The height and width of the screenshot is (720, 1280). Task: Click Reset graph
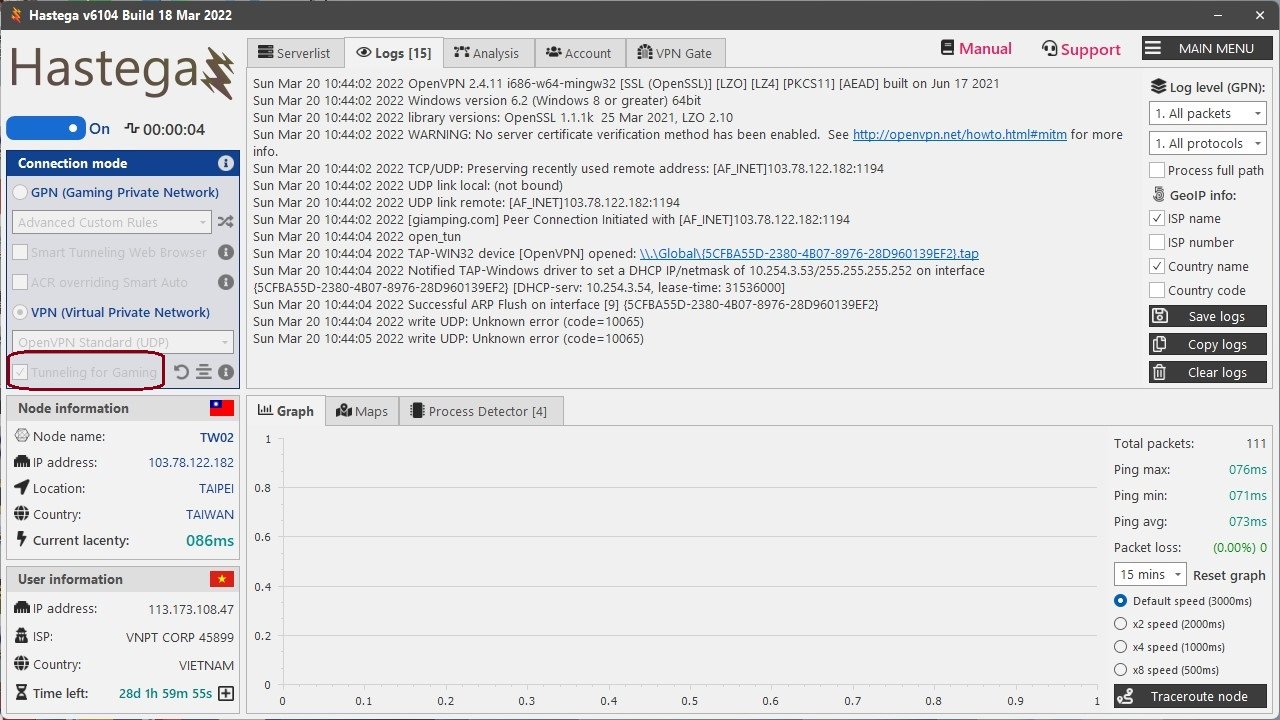(x=1229, y=575)
